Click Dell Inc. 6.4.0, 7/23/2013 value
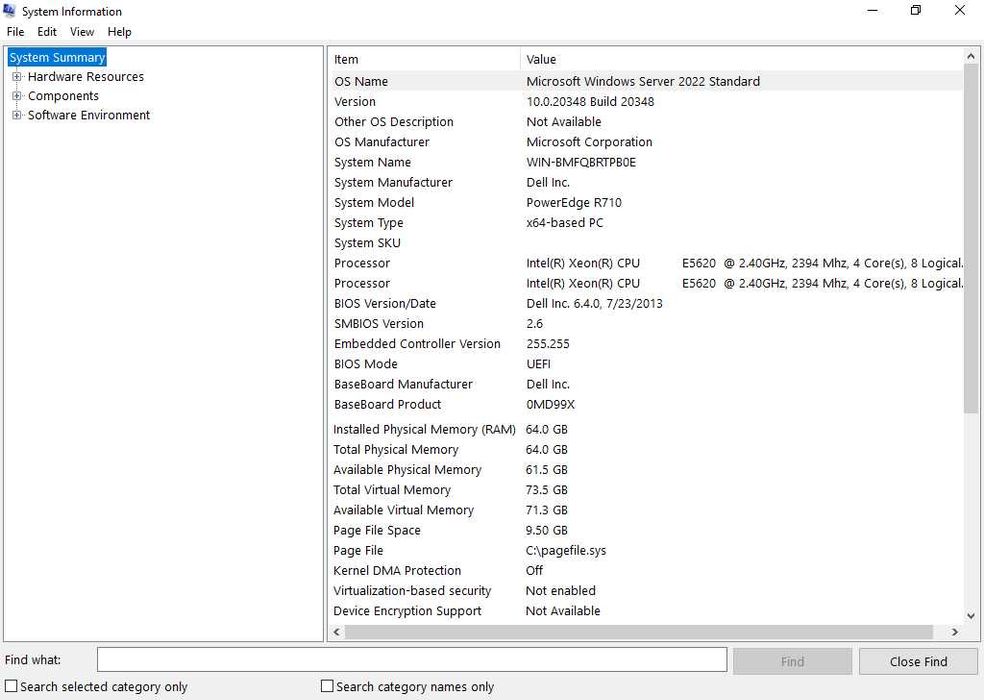 (594, 303)
